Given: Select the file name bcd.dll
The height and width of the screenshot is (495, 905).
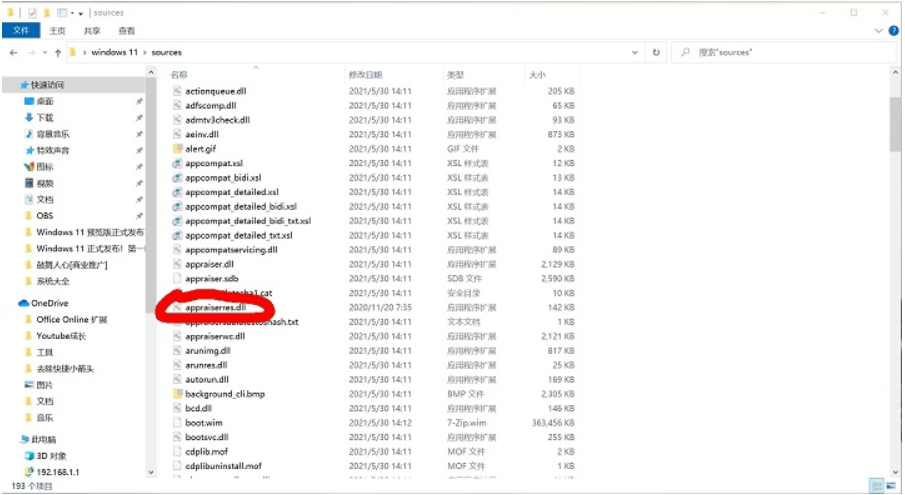Looking at the screenshot, I should (199, 408).
